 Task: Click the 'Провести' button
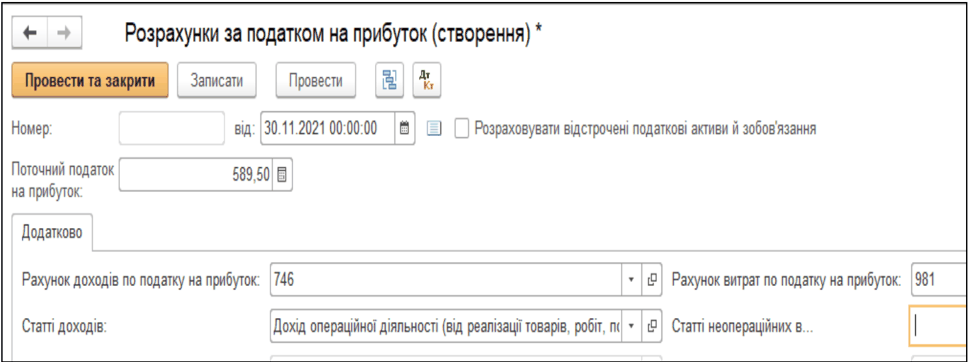pyautogui.click(x=315, y=80)
